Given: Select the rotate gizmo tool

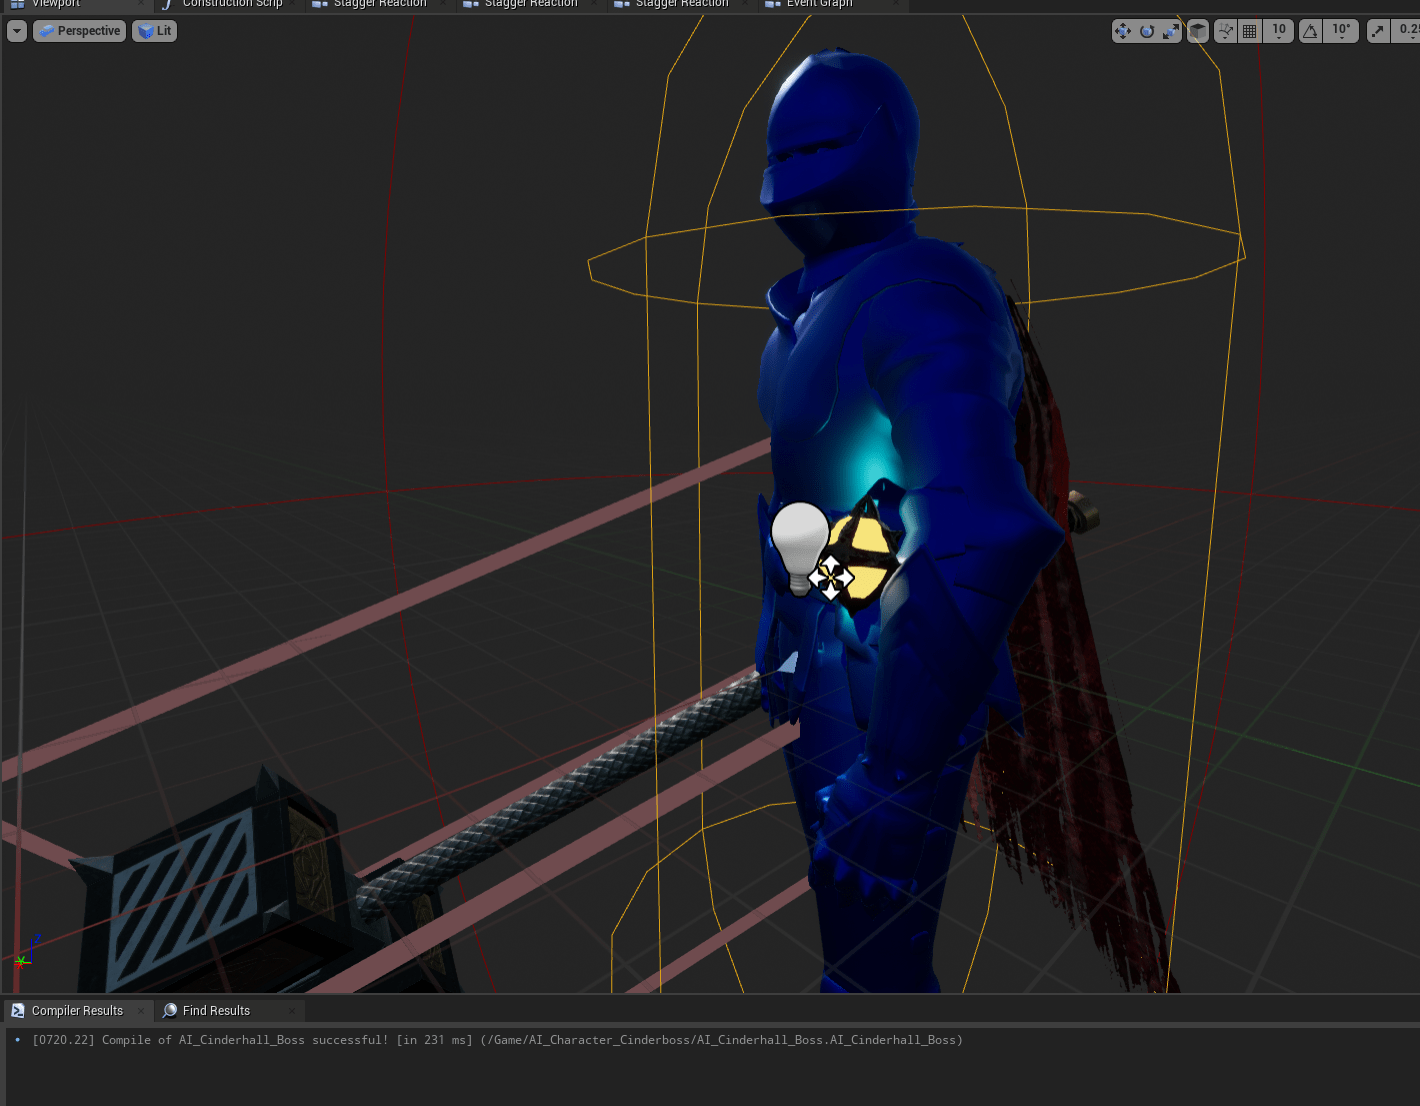Looking at the screenshot, I should click(1147, 31).
